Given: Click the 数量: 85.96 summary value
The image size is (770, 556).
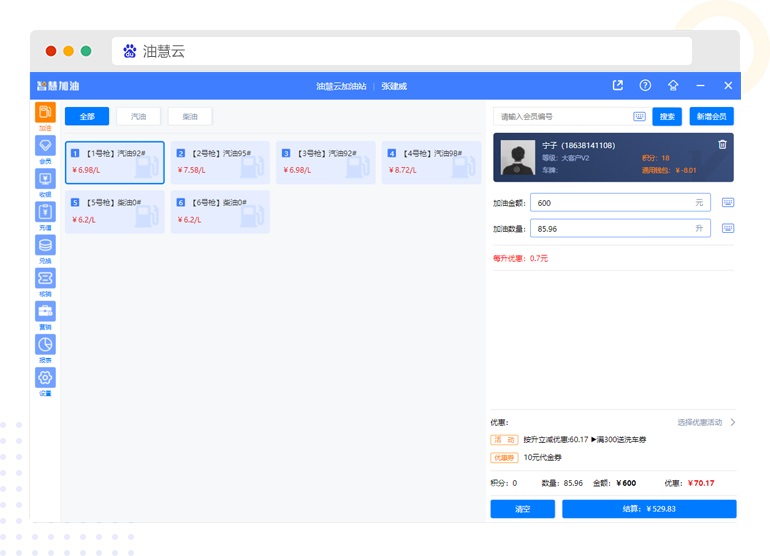Looking at the screenshot, I should (562, 483).
